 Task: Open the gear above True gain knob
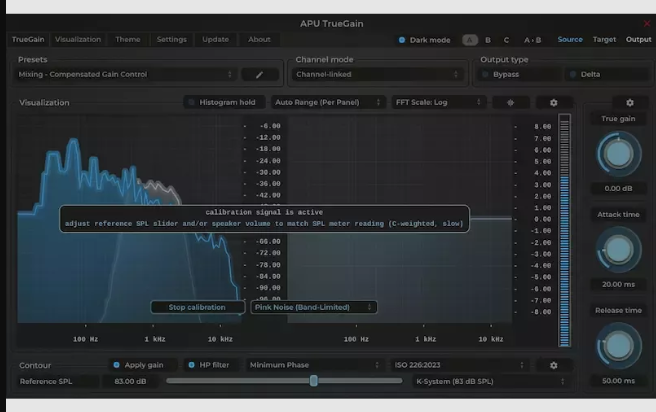click(630, 102)
